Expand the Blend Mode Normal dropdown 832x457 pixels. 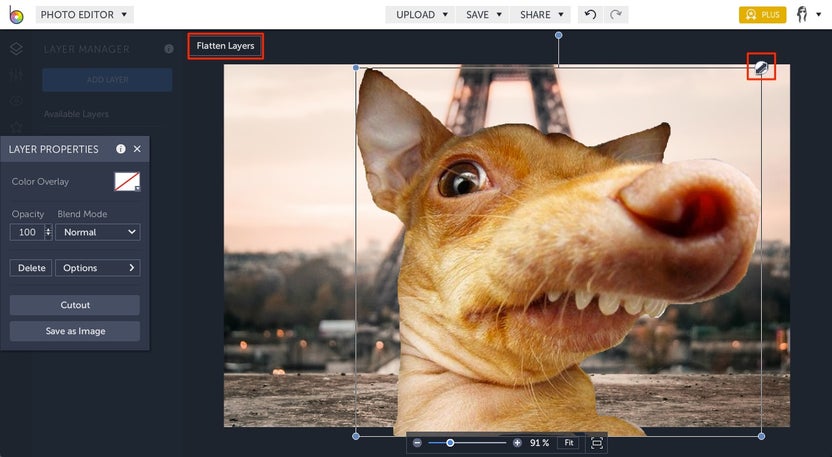click(98, 232)
